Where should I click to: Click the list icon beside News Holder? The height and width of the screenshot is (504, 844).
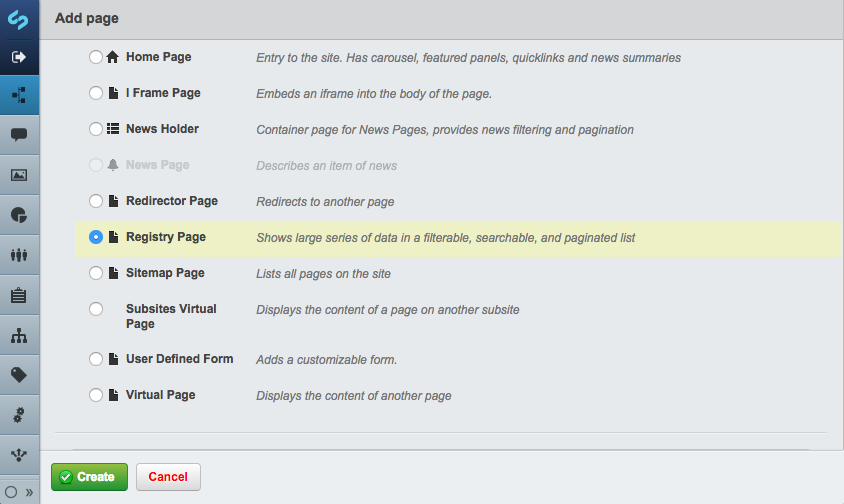click(x=113, y=129)
